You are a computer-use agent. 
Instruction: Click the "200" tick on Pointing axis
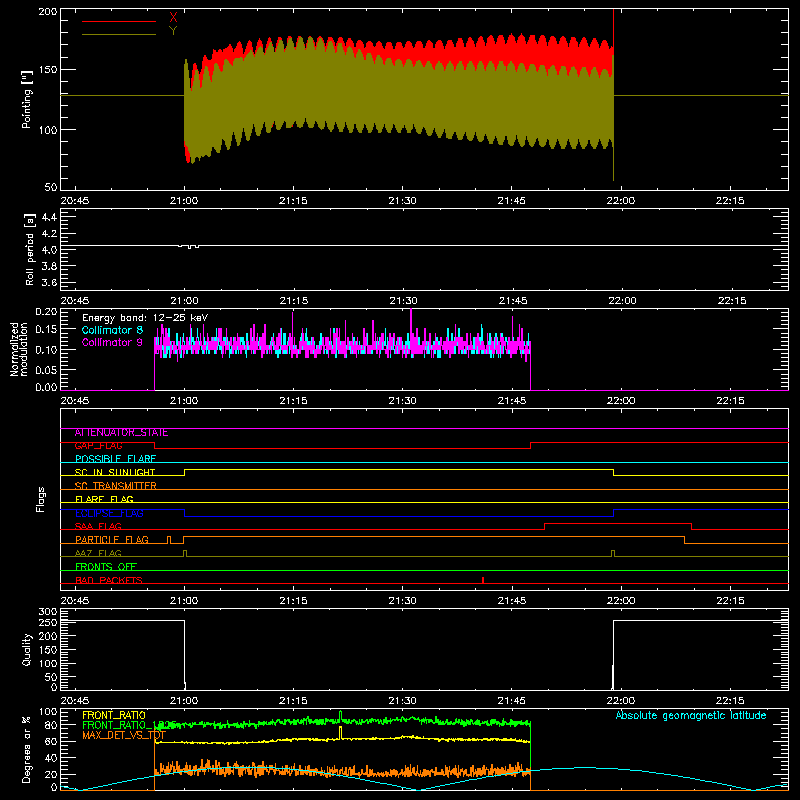pos(48,11)
